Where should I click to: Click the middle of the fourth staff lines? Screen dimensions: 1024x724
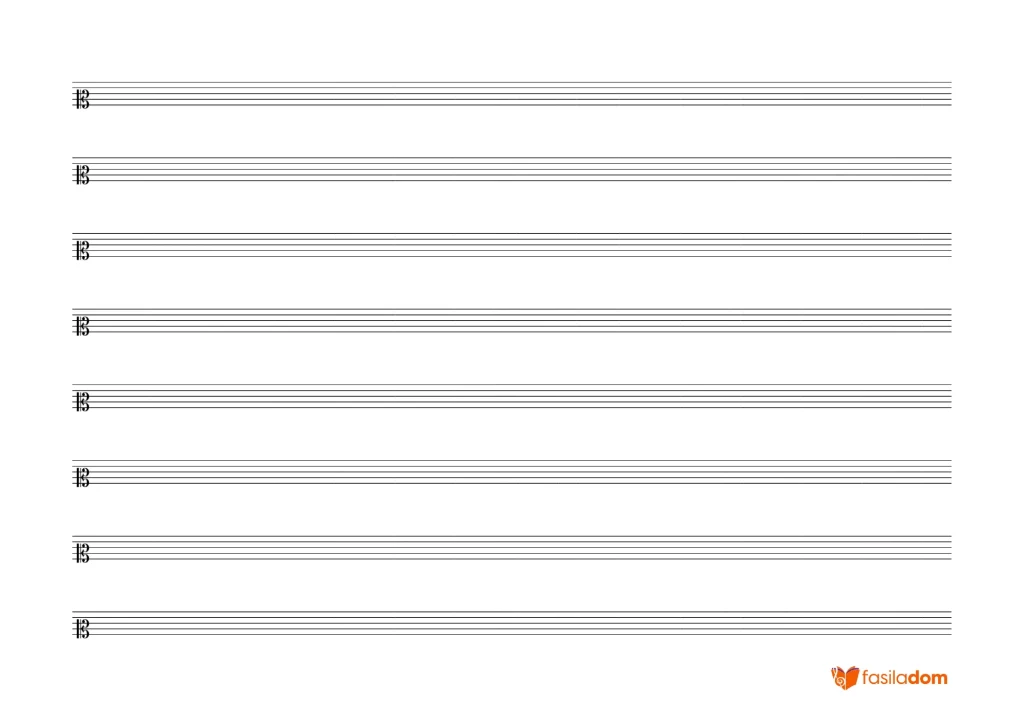click(x=512, y=321)
